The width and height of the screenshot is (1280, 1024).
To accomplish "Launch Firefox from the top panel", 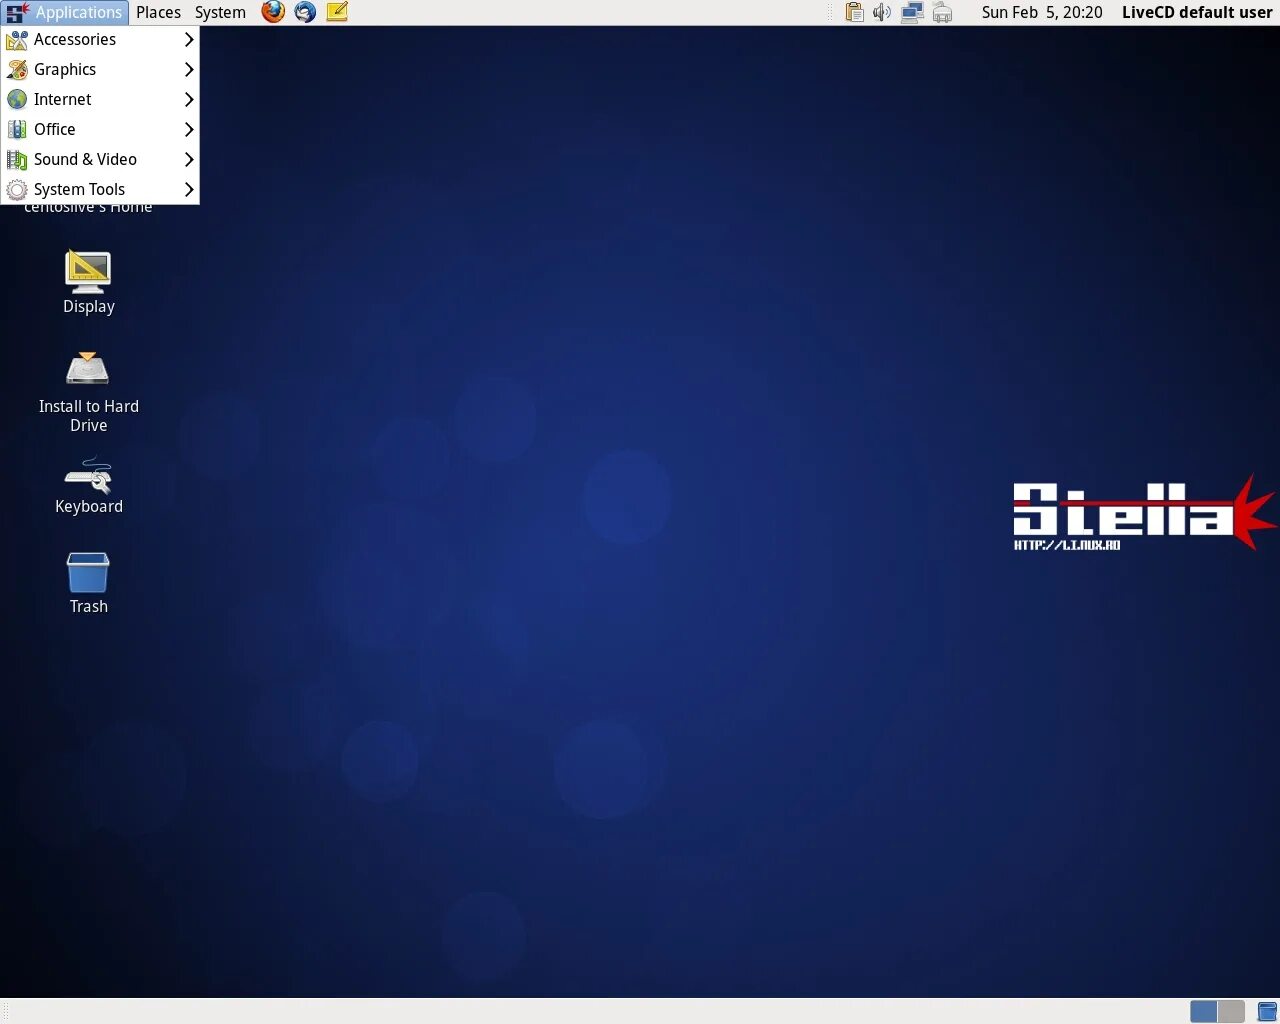I will [273, 12].
